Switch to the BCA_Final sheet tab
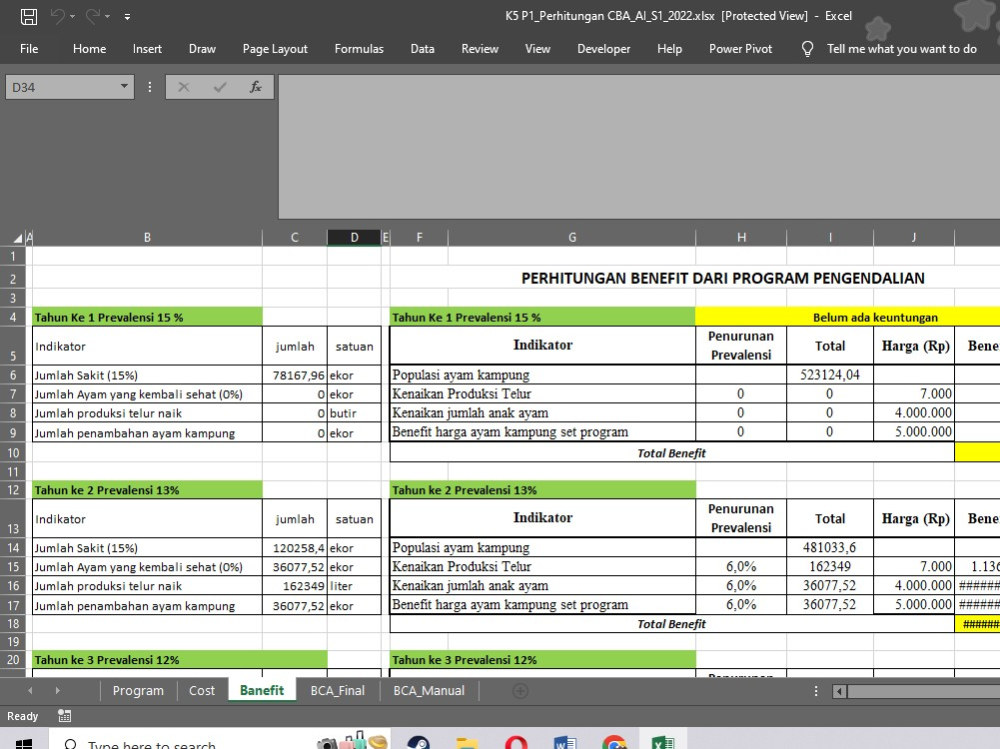 click(337, 690)
